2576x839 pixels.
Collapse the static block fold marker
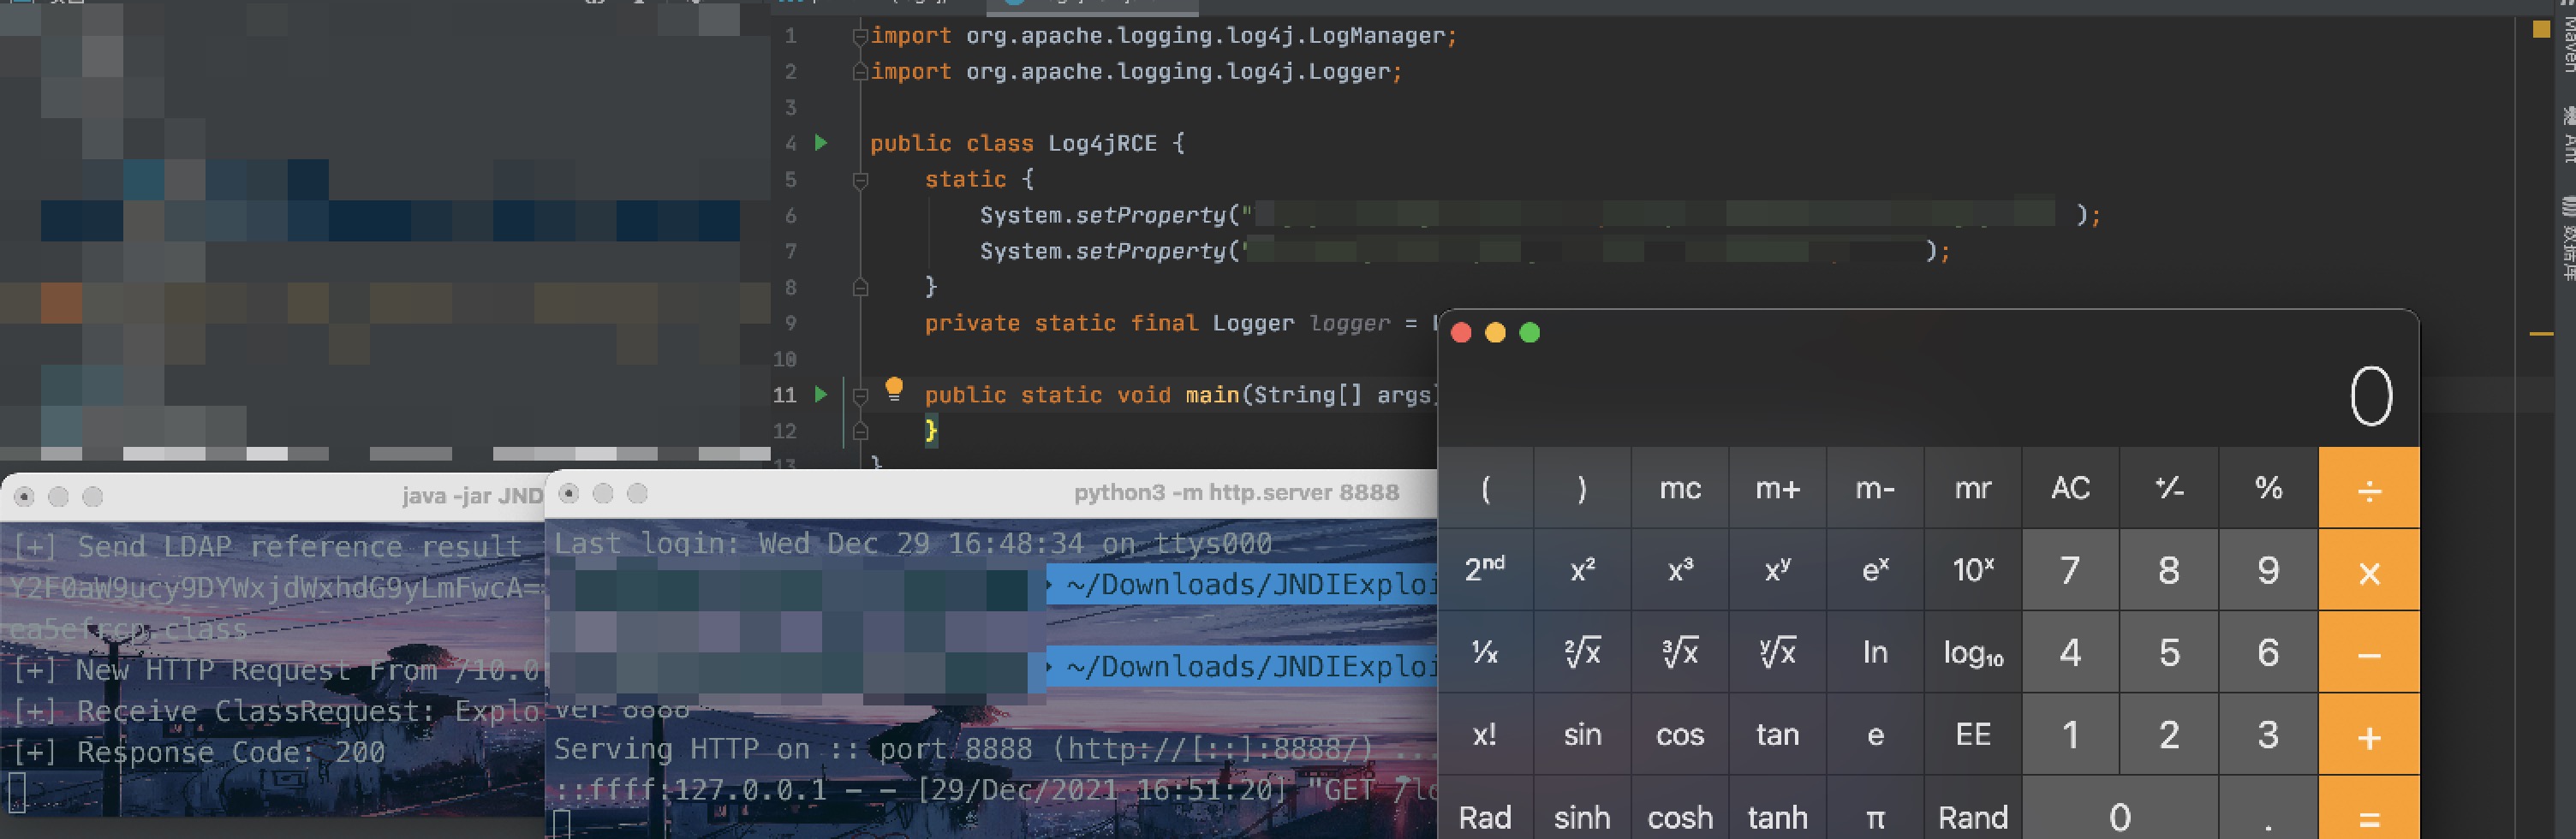coord(859,180)
